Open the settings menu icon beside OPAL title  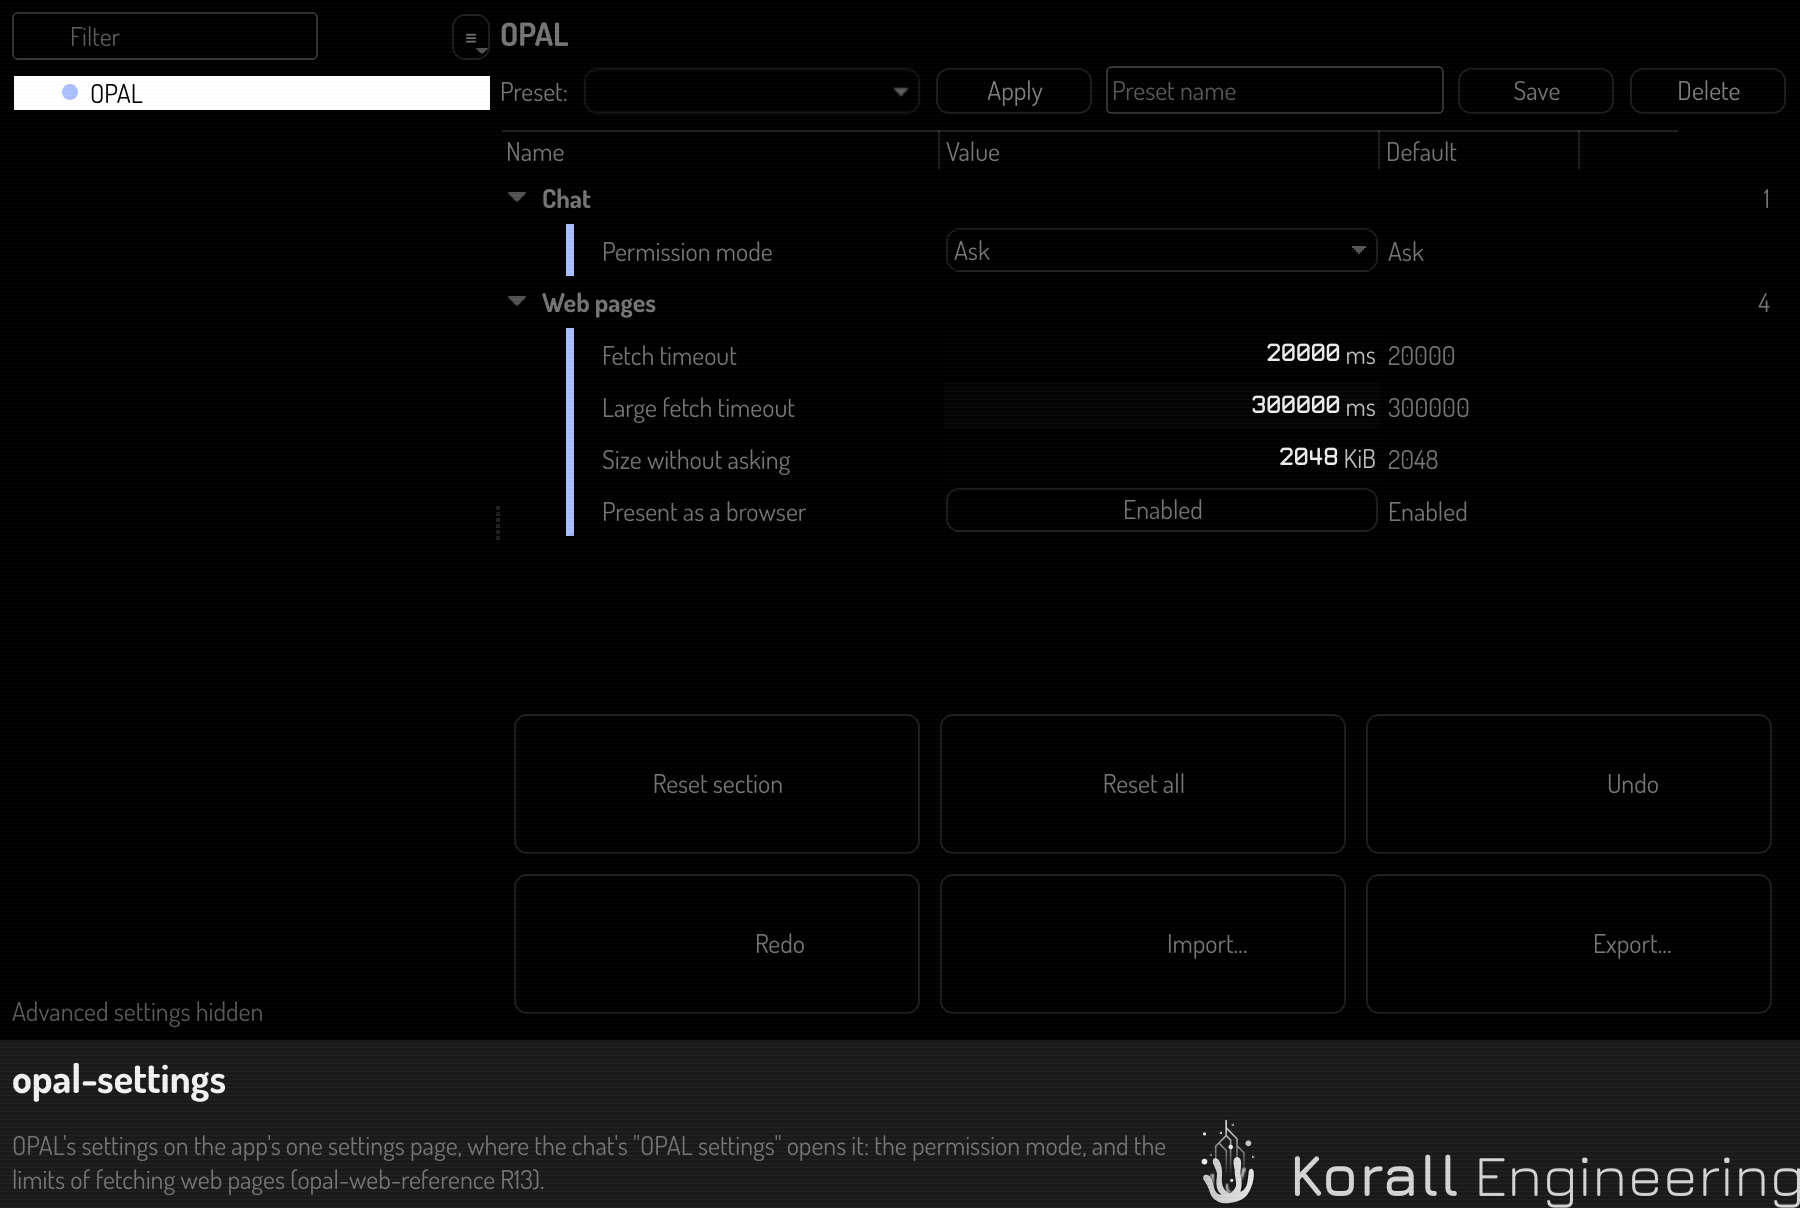[x=471, y=38]
